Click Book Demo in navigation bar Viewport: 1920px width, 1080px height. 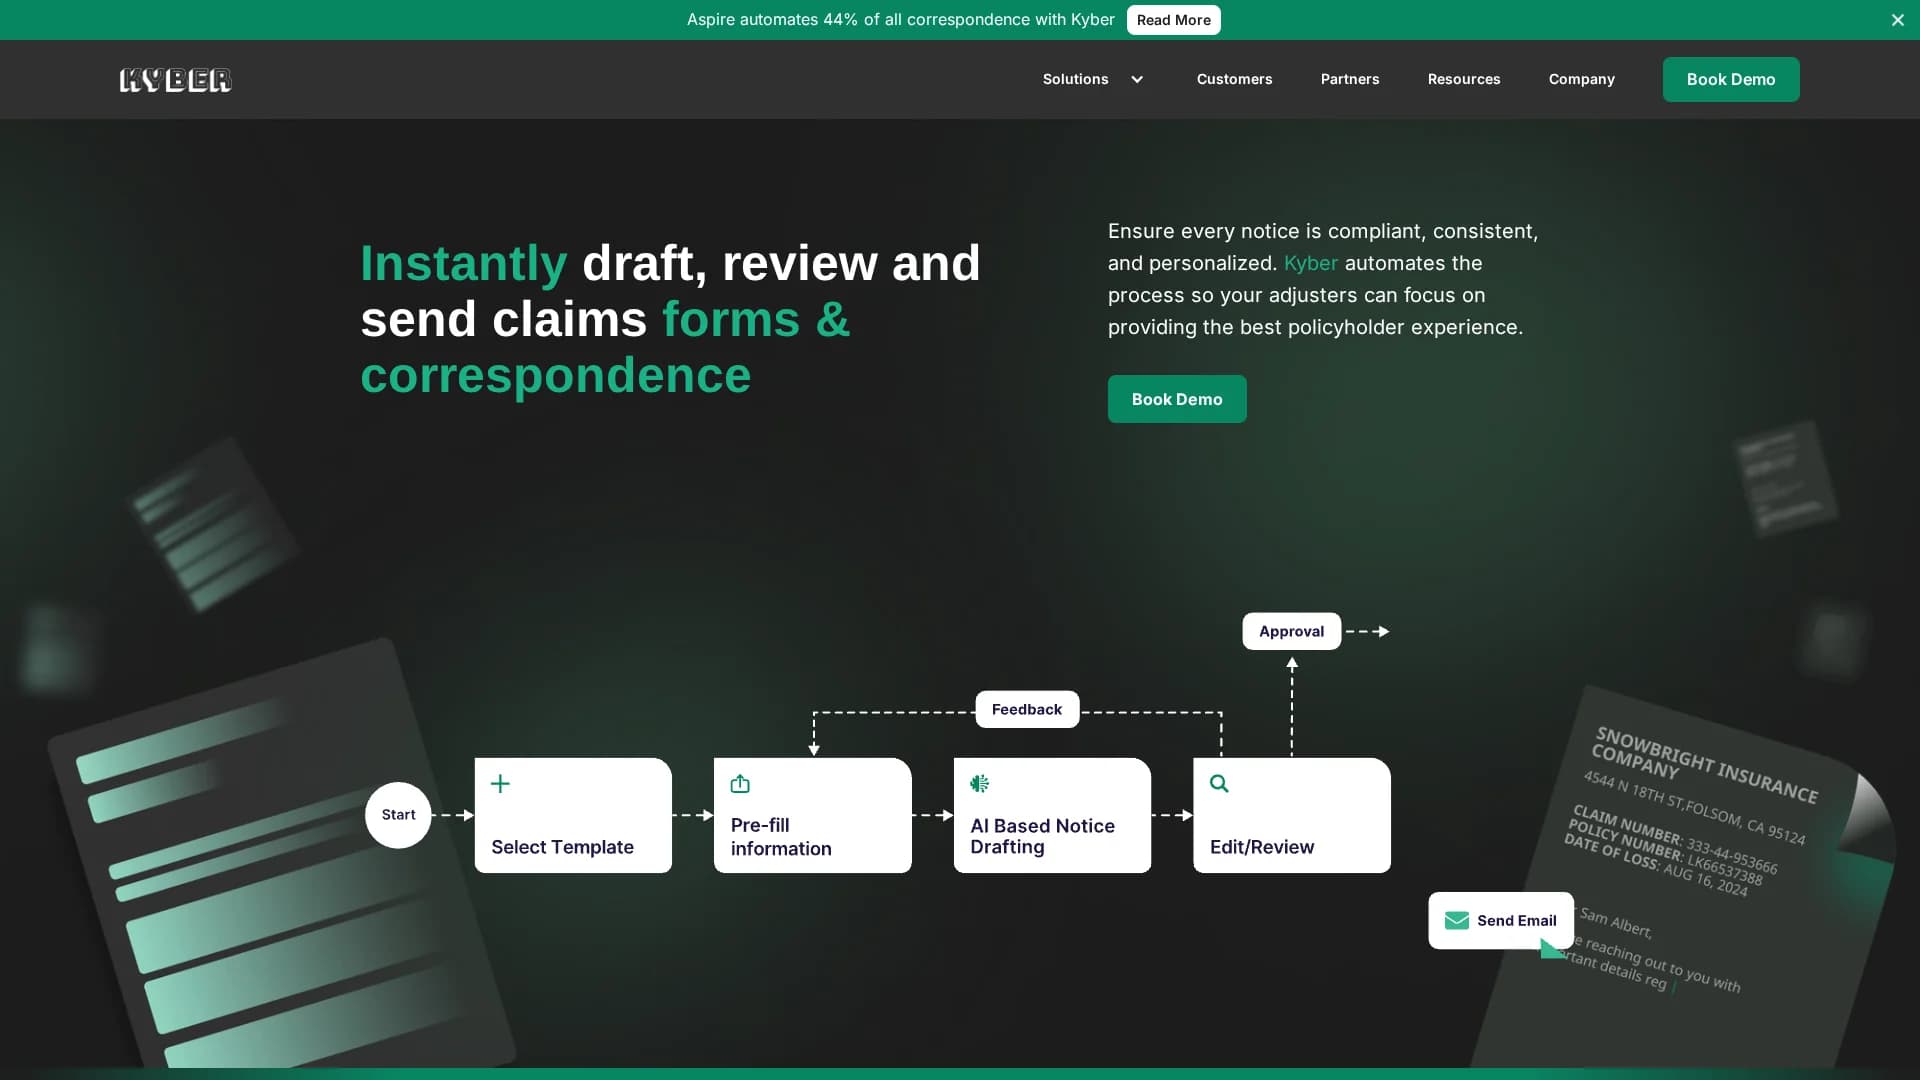click(x=1730, y=79)
